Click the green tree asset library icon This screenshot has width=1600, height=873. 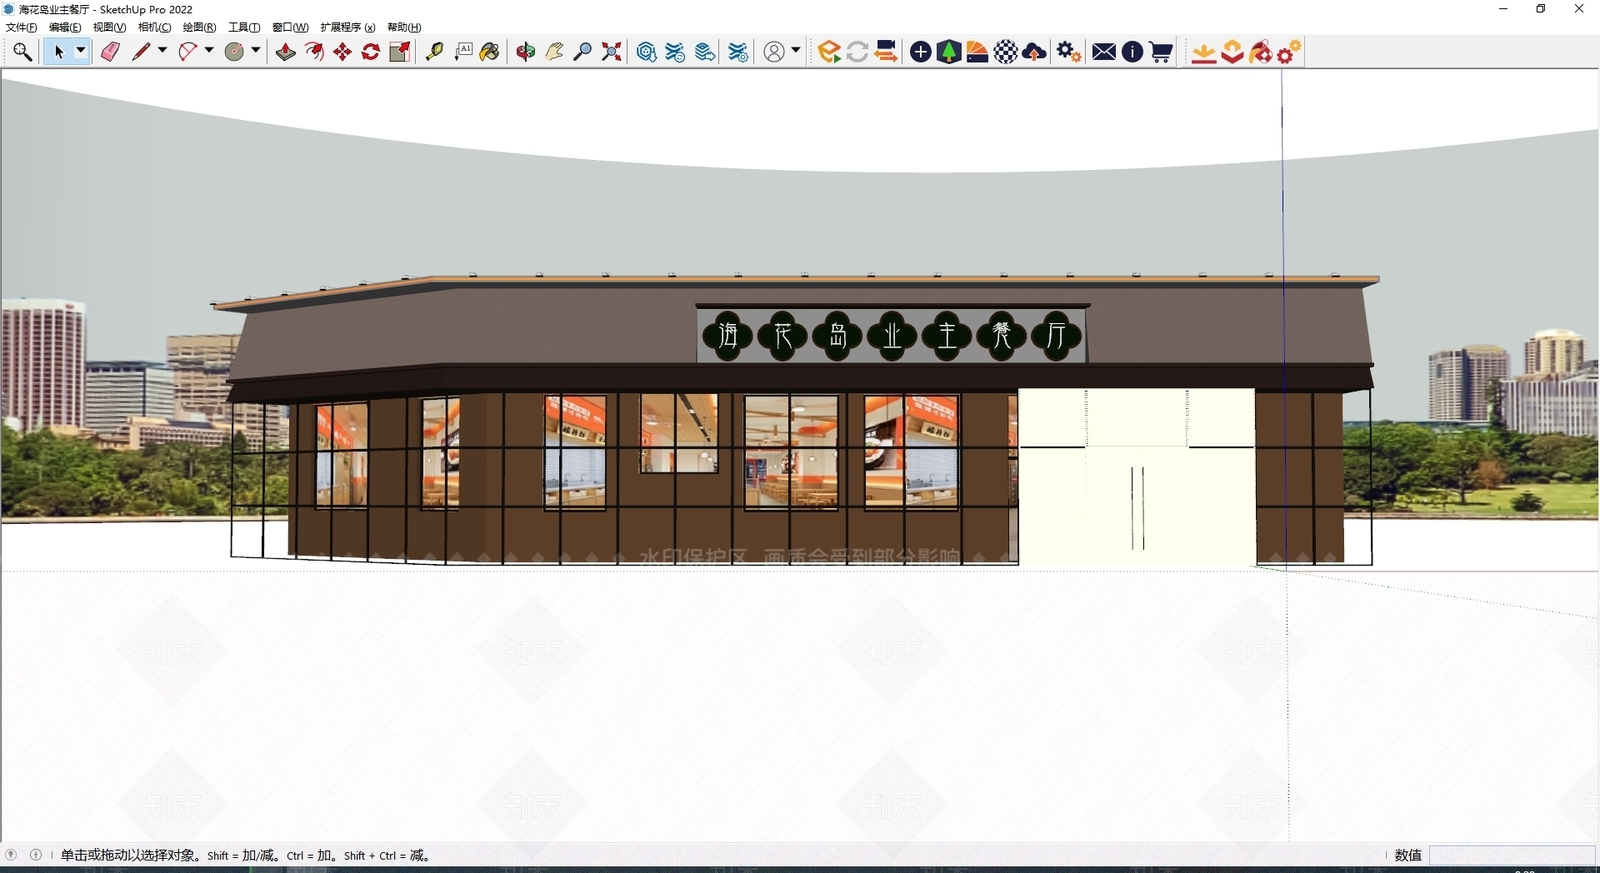[949, 52]
